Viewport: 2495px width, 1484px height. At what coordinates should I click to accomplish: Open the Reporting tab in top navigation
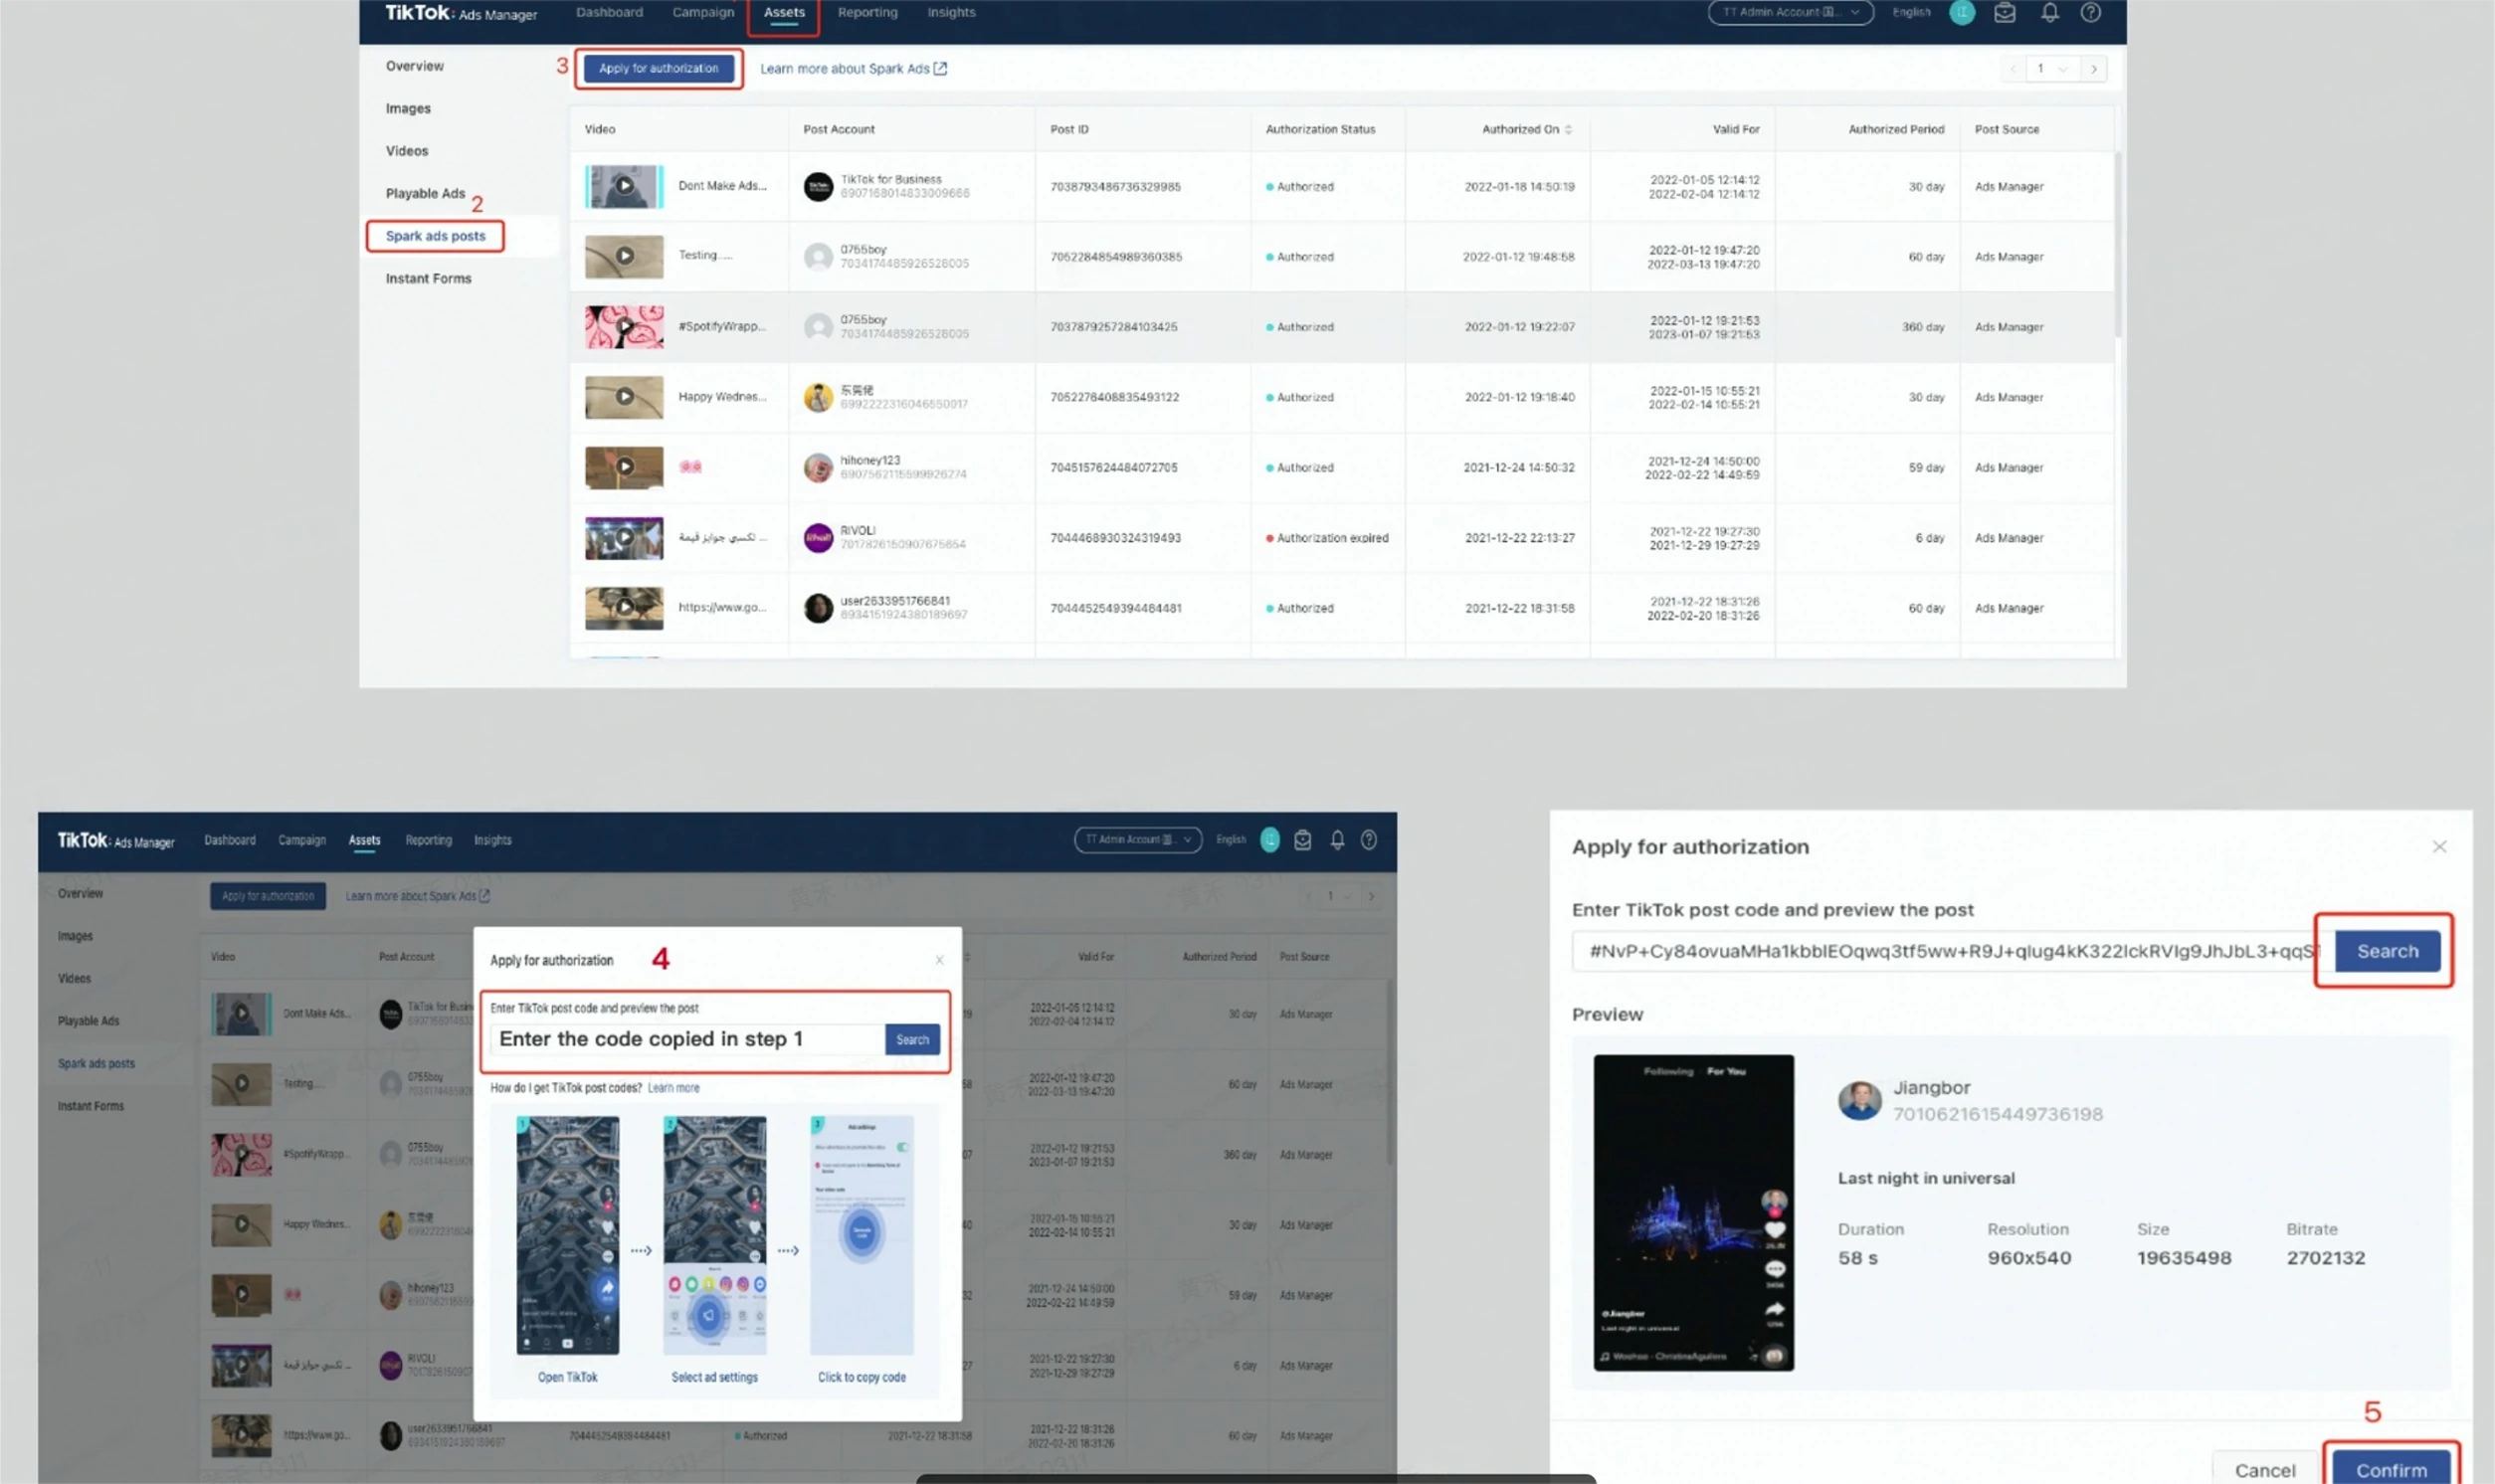click(x=867, y=13)
